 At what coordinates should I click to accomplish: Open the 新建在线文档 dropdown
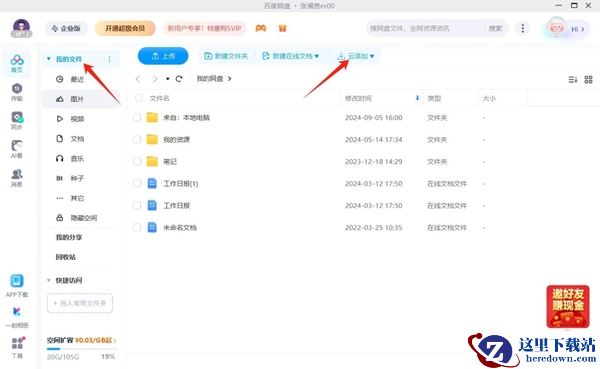[290, 56]
